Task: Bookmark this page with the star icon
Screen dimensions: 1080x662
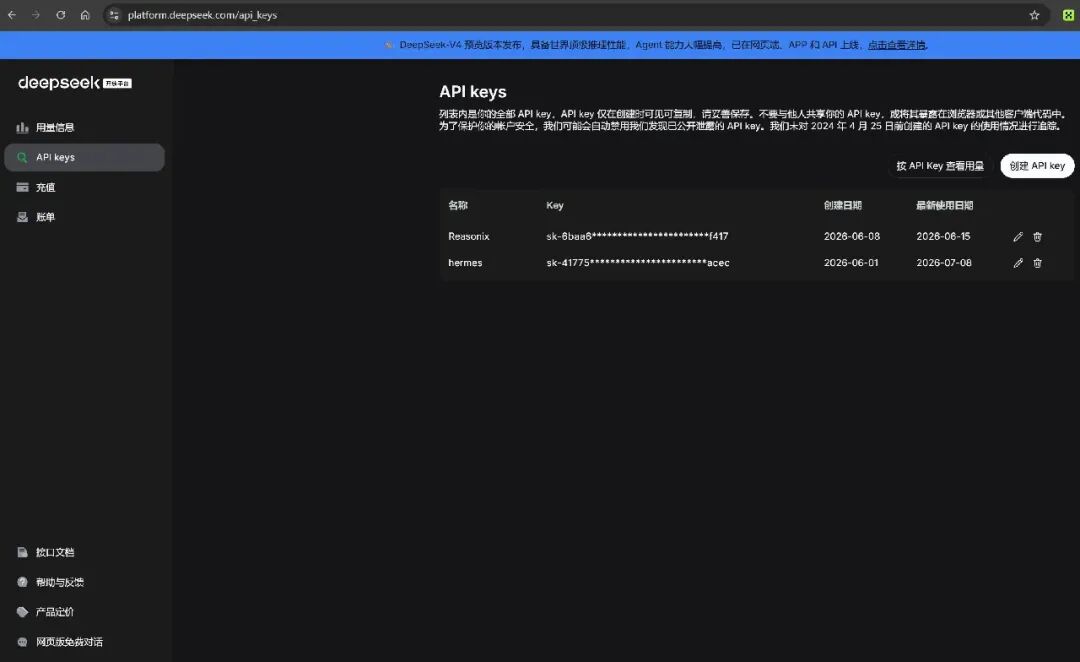Action: tap(1034, 15)
